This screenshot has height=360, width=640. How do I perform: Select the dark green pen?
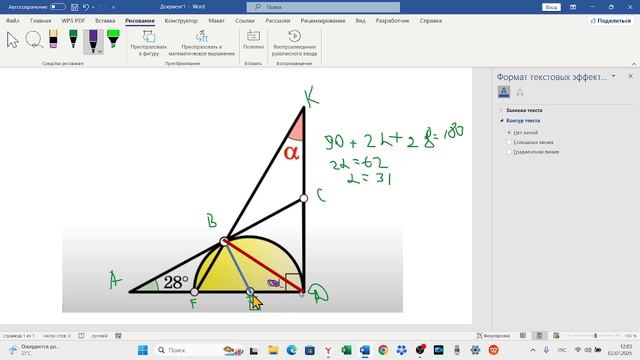[x=73, y=39]
